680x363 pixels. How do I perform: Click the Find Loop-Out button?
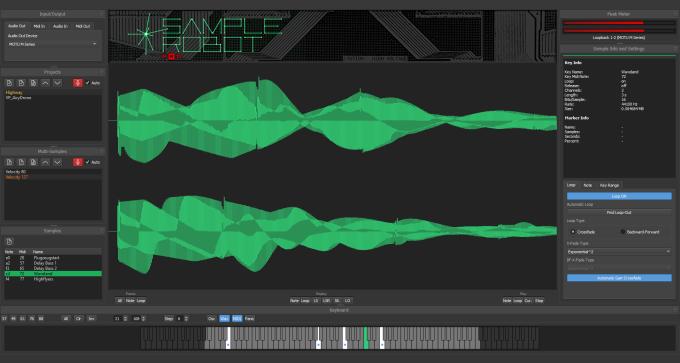point(619,213)
